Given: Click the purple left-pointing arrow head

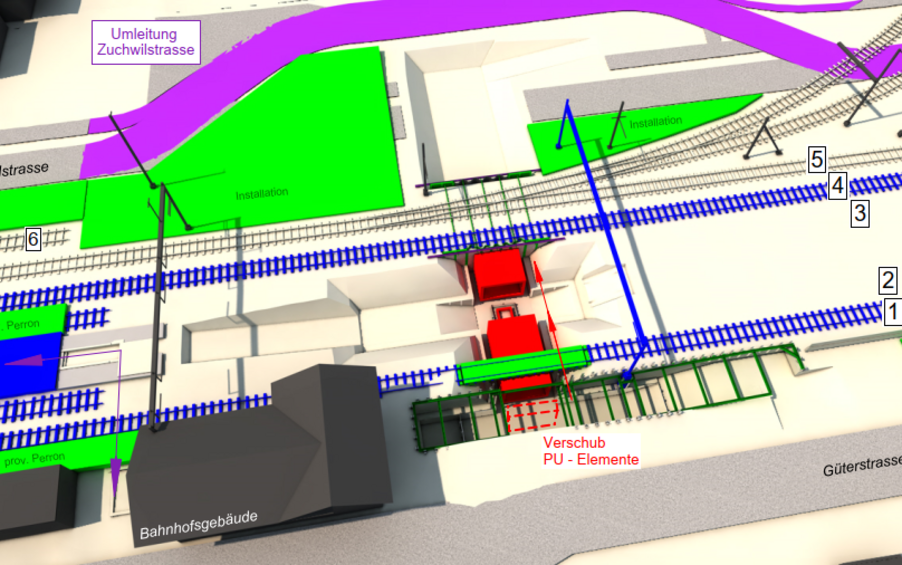Looking at the screenshot, I should [22, 361].
